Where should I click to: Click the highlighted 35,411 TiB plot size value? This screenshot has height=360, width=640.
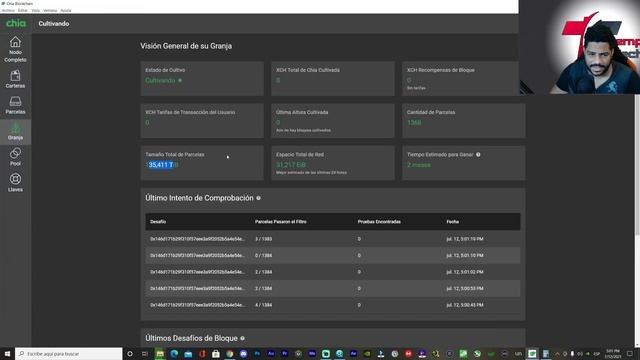[x=162, y=165]
